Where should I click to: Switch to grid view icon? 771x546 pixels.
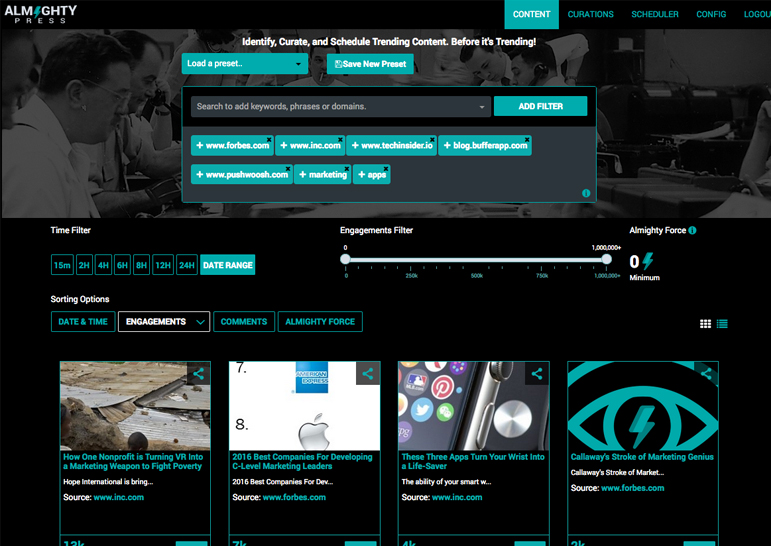pyautogui.click(x=705, y=324)
